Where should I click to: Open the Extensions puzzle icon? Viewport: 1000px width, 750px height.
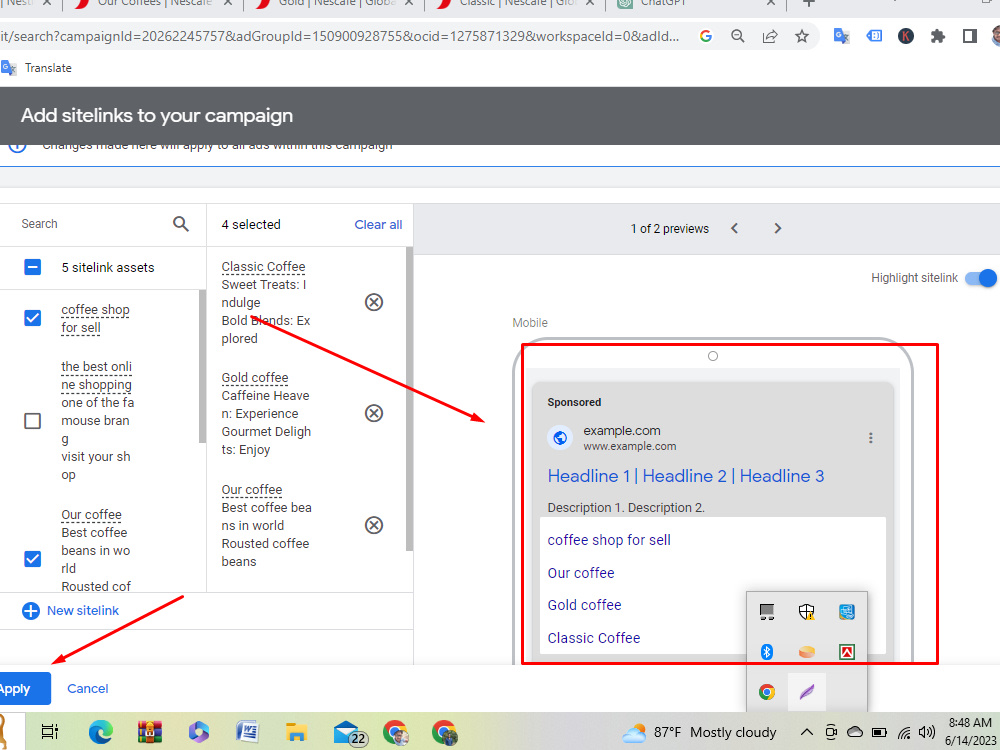[x=938, y=36]
